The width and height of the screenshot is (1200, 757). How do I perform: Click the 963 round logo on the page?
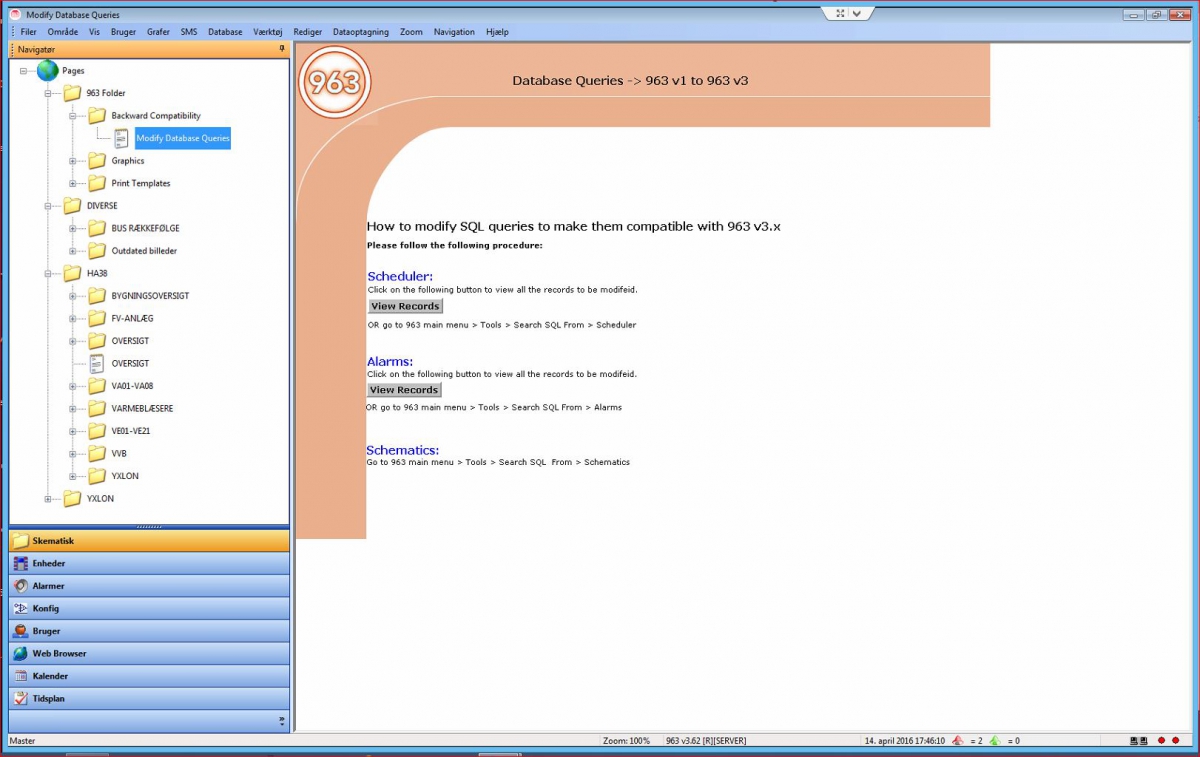(335, 82)
